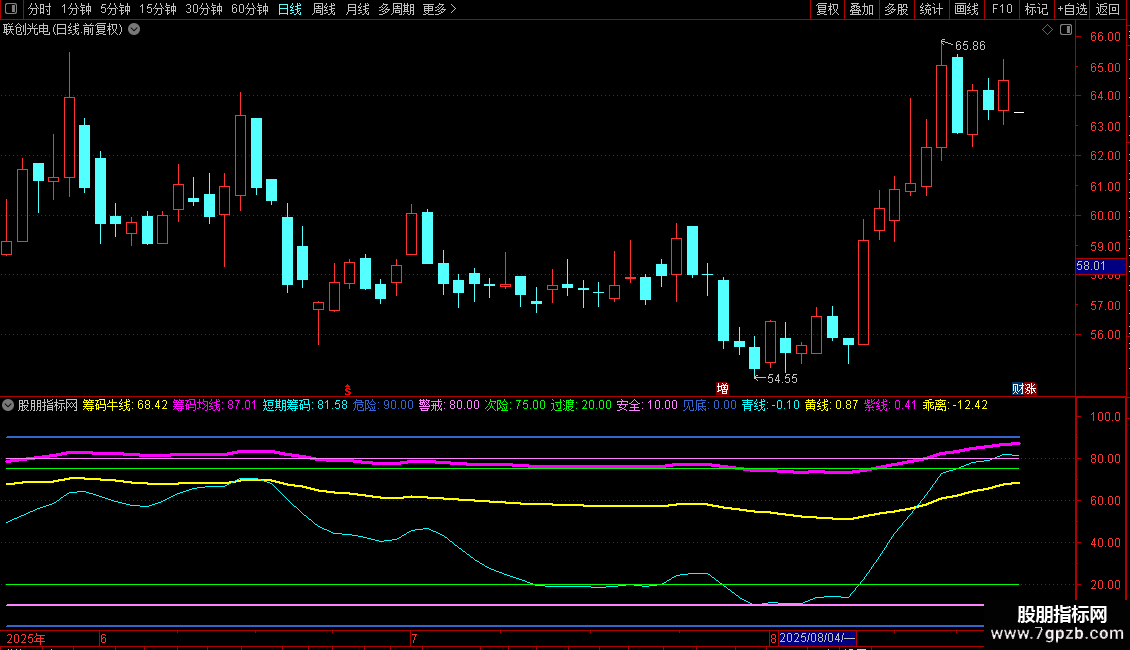Open the 复权 adjustment option

pyautogui.click(x=828, y=10)
